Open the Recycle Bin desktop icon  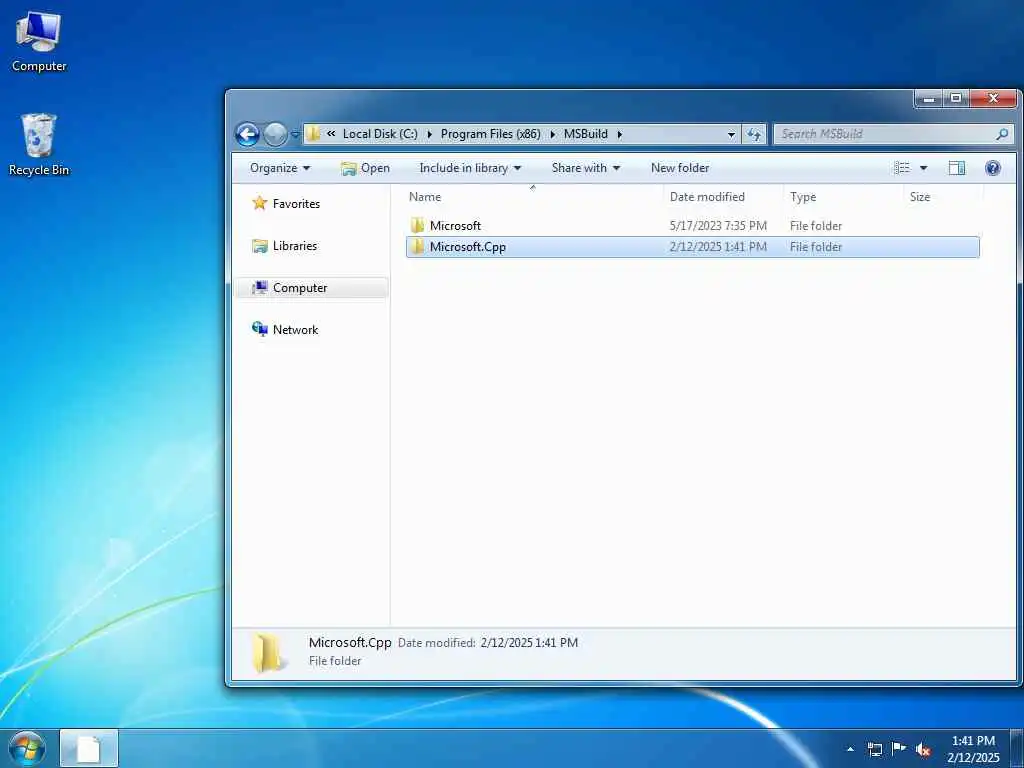tap(39, 144)
